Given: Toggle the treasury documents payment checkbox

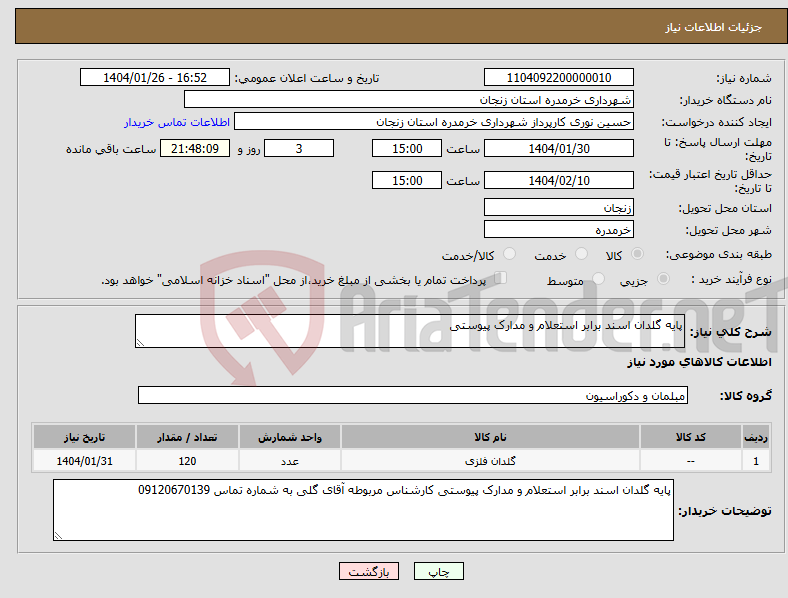Looking at the screenshot, I should (501, 278).
